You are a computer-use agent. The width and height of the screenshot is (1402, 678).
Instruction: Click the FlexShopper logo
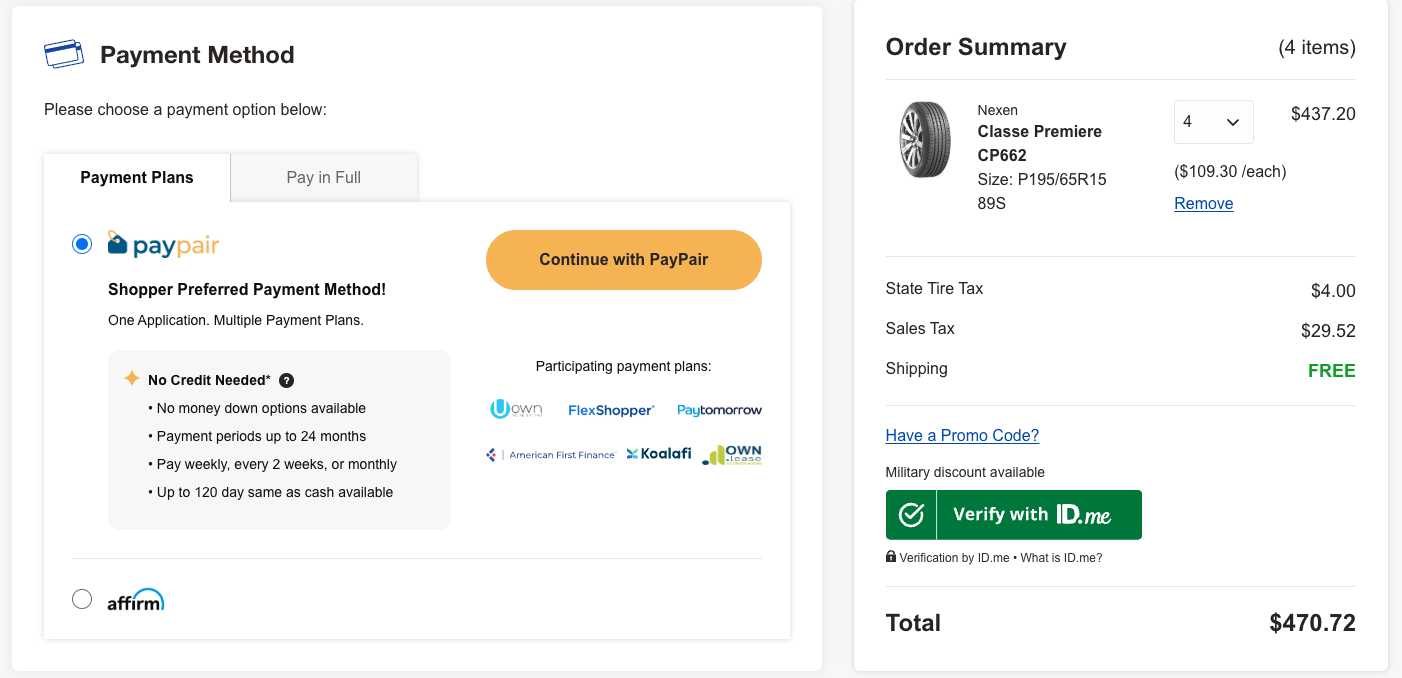(610, 410)
